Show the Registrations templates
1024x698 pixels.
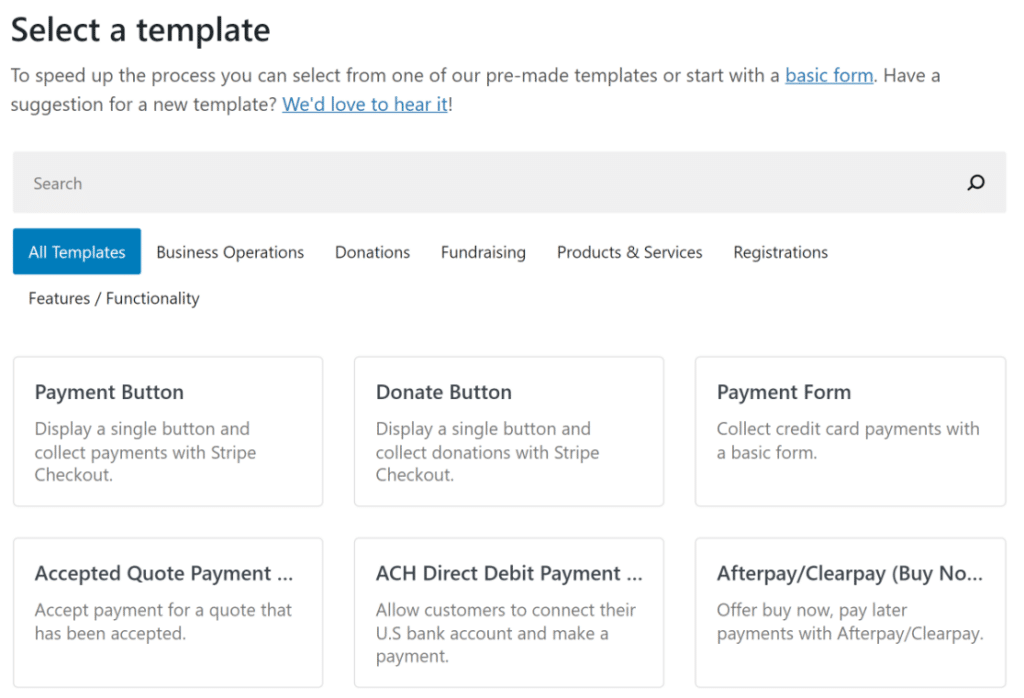click(x=780, y=252)
